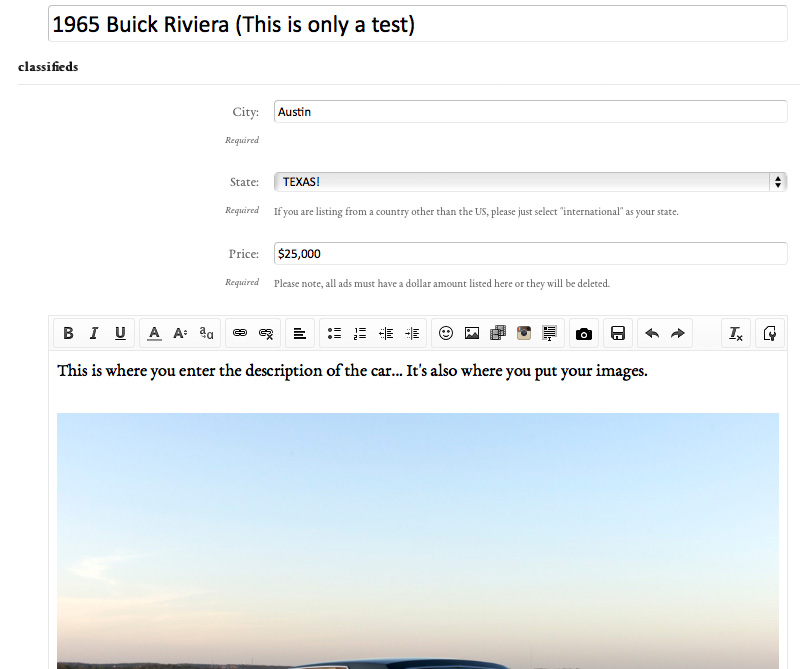The width and height of the screenshot is (800, 669).
Task: Click the description text in the editor
Action: coord(352,370)
